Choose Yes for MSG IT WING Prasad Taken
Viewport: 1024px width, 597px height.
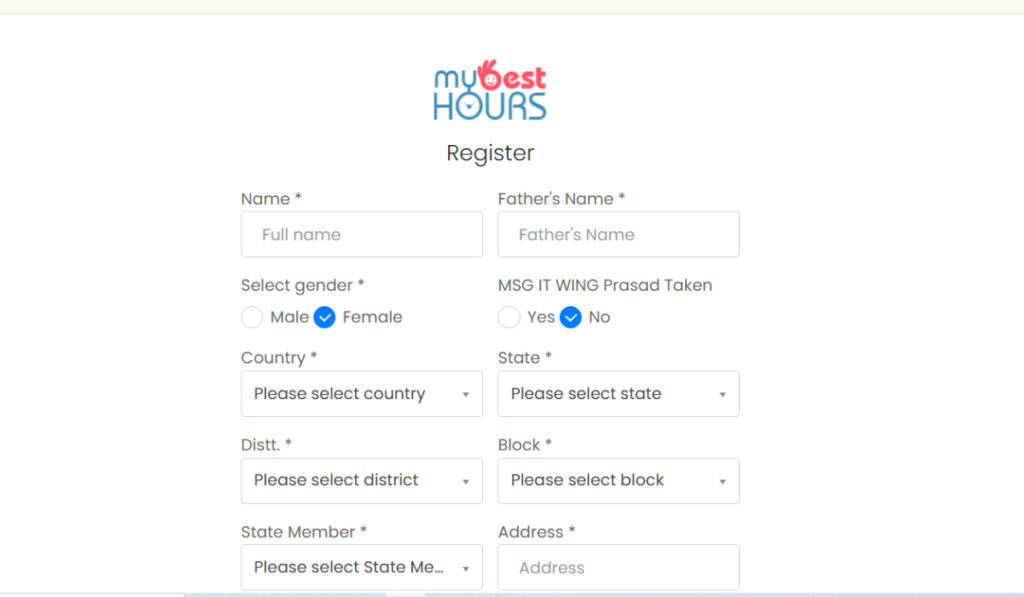click(x=509, y=317)
